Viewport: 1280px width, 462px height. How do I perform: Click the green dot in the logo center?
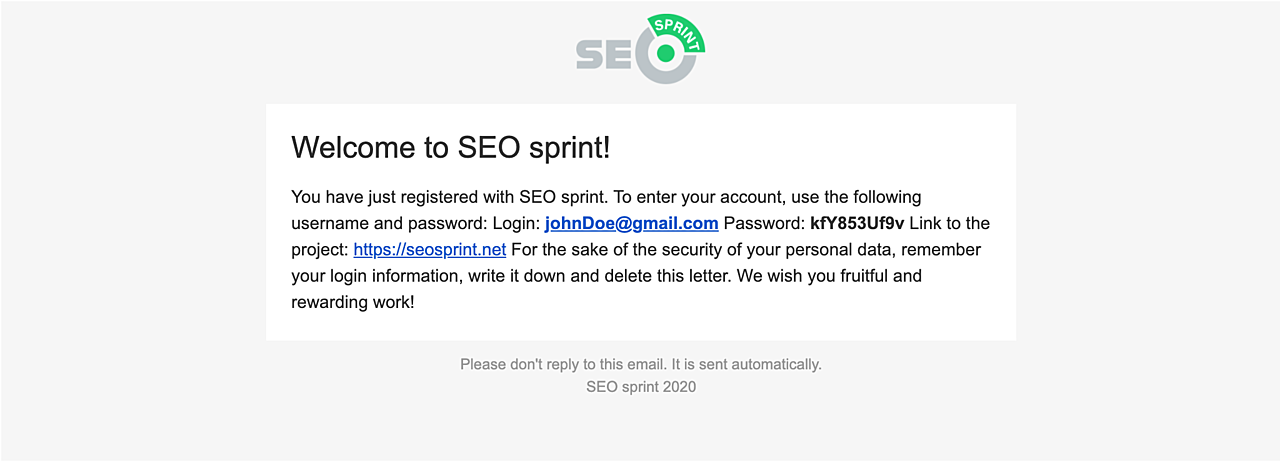click(x=663, y=52)
